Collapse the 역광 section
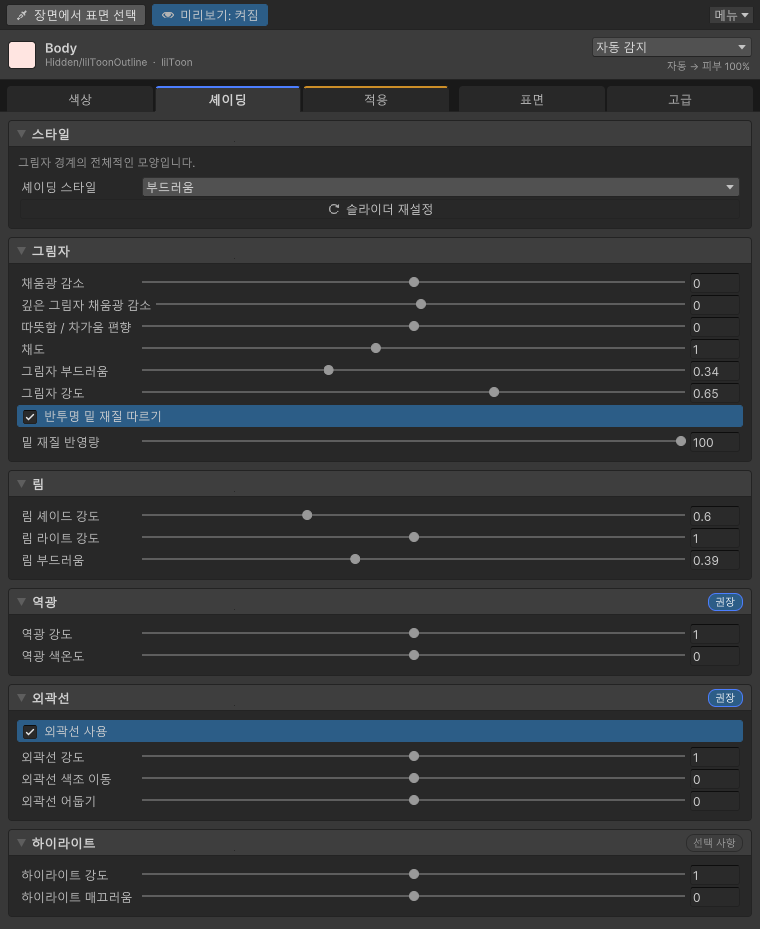 click(x=21, y=602)
